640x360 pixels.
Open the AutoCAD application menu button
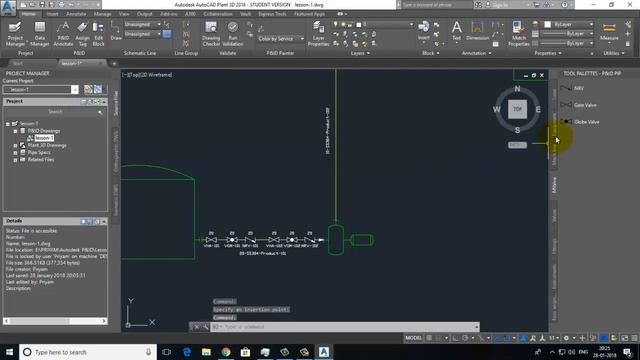coord(8,8)
